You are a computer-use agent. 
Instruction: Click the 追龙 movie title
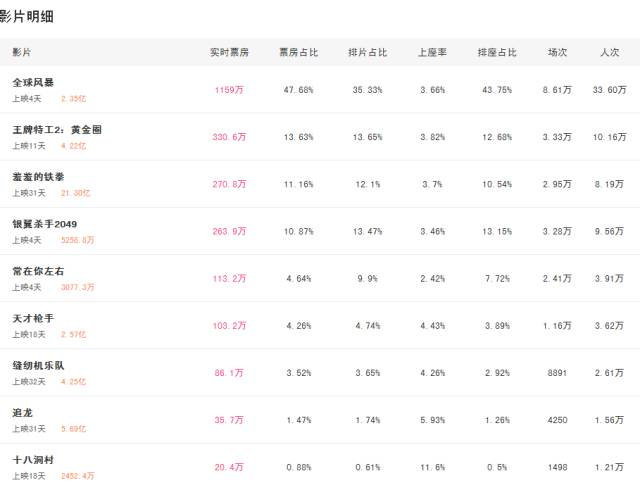click(x=22, y=412)
